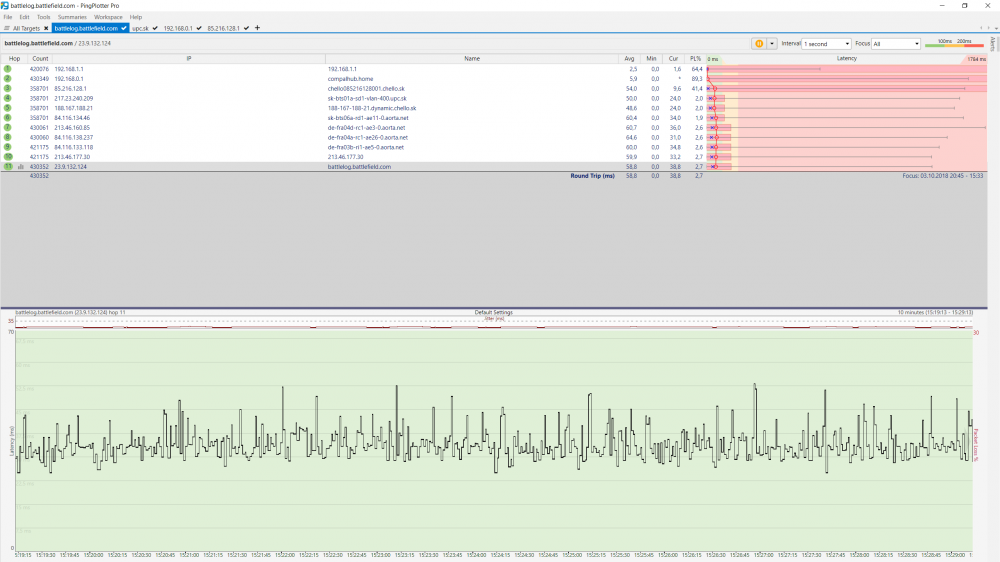Click the Min column header
Image resolution: width=1000 pixels, height=562 pixels.
(651, 59)
